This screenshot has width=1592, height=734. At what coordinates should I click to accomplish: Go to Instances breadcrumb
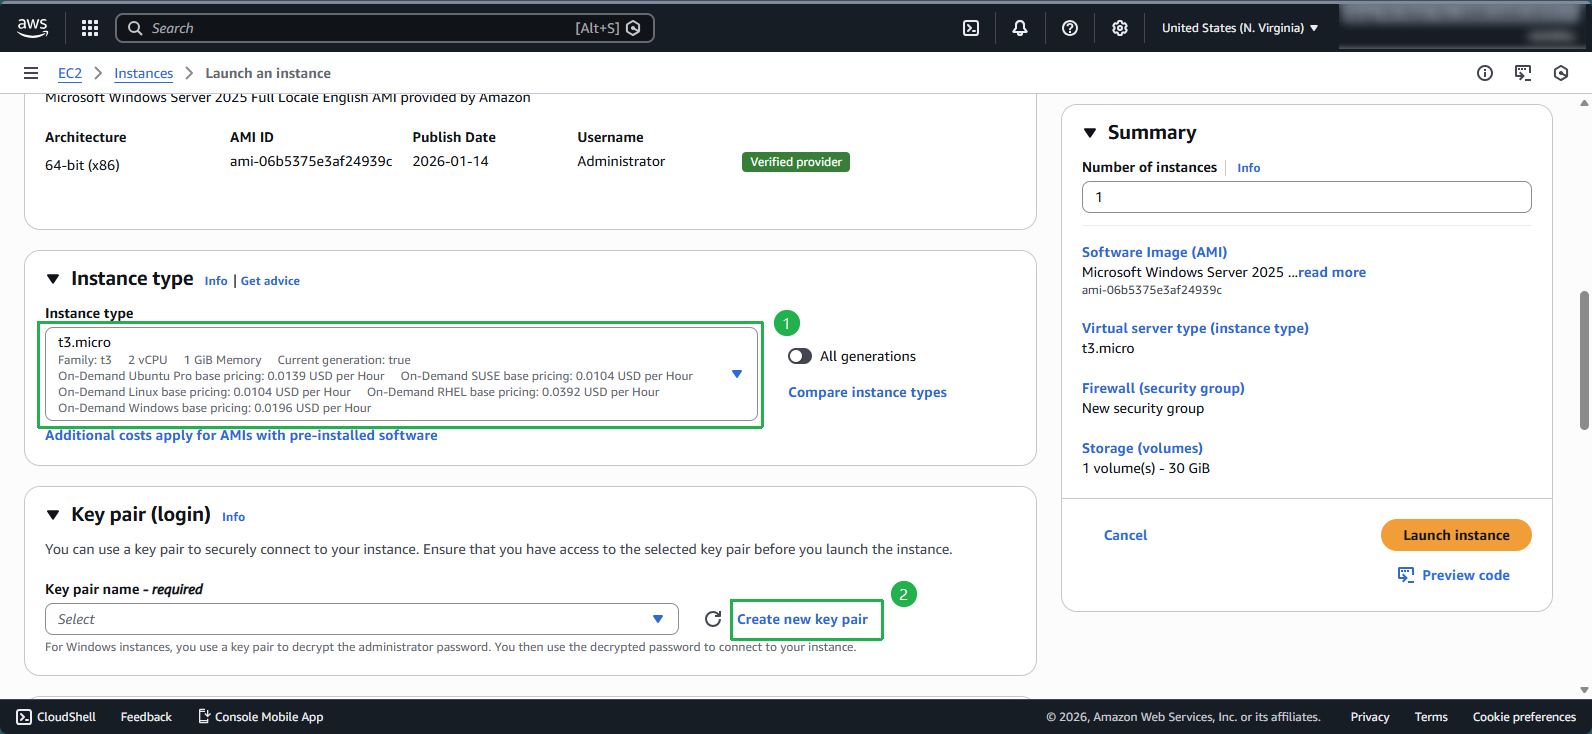pos(143,73)
